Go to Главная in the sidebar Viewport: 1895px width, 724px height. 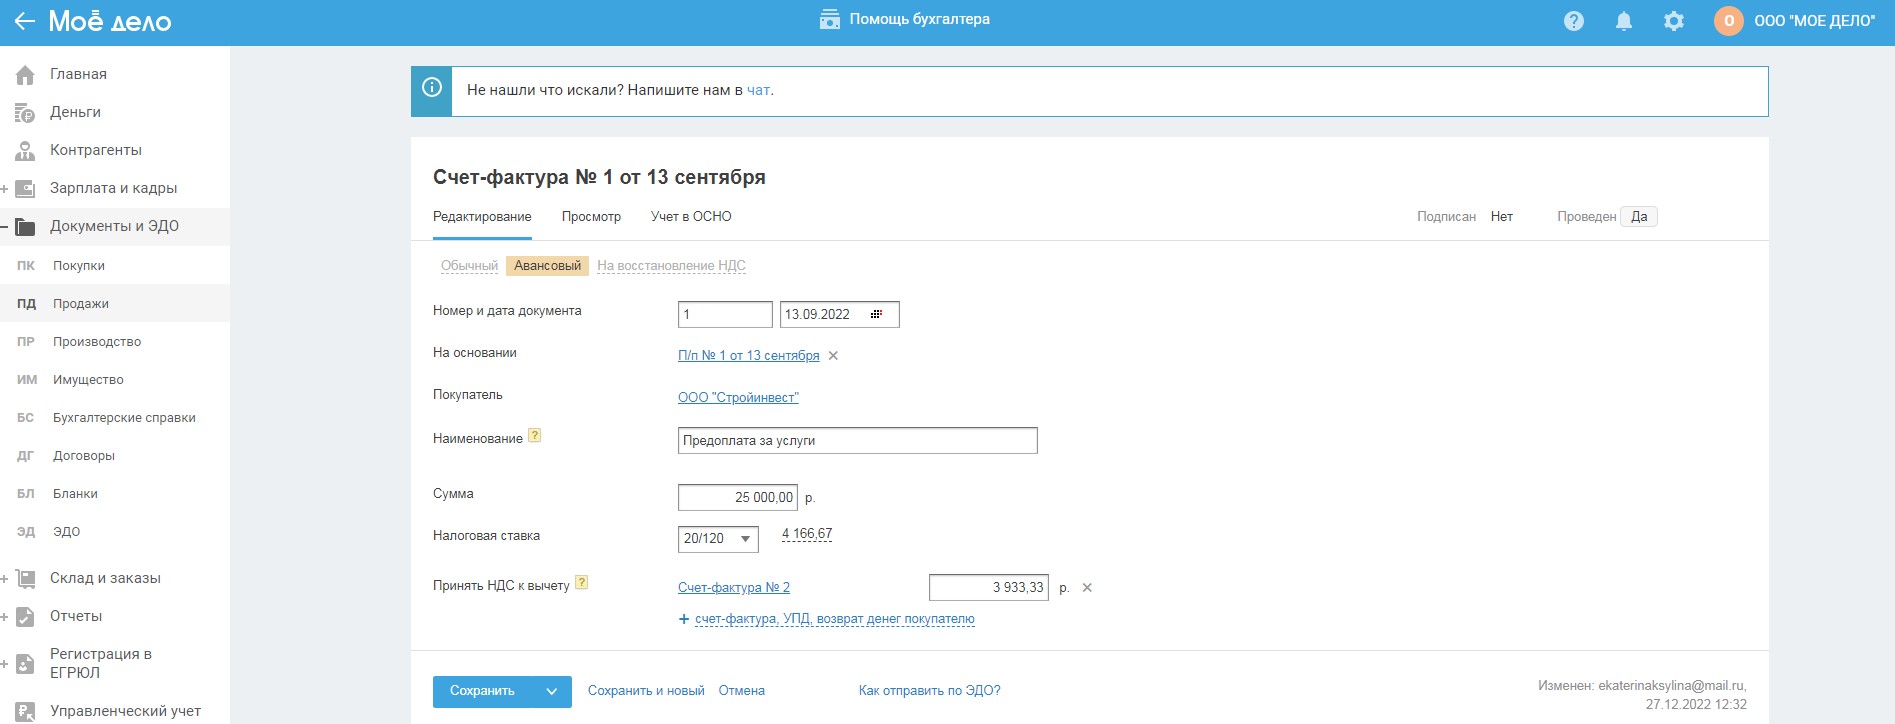[x=78, y=74]
